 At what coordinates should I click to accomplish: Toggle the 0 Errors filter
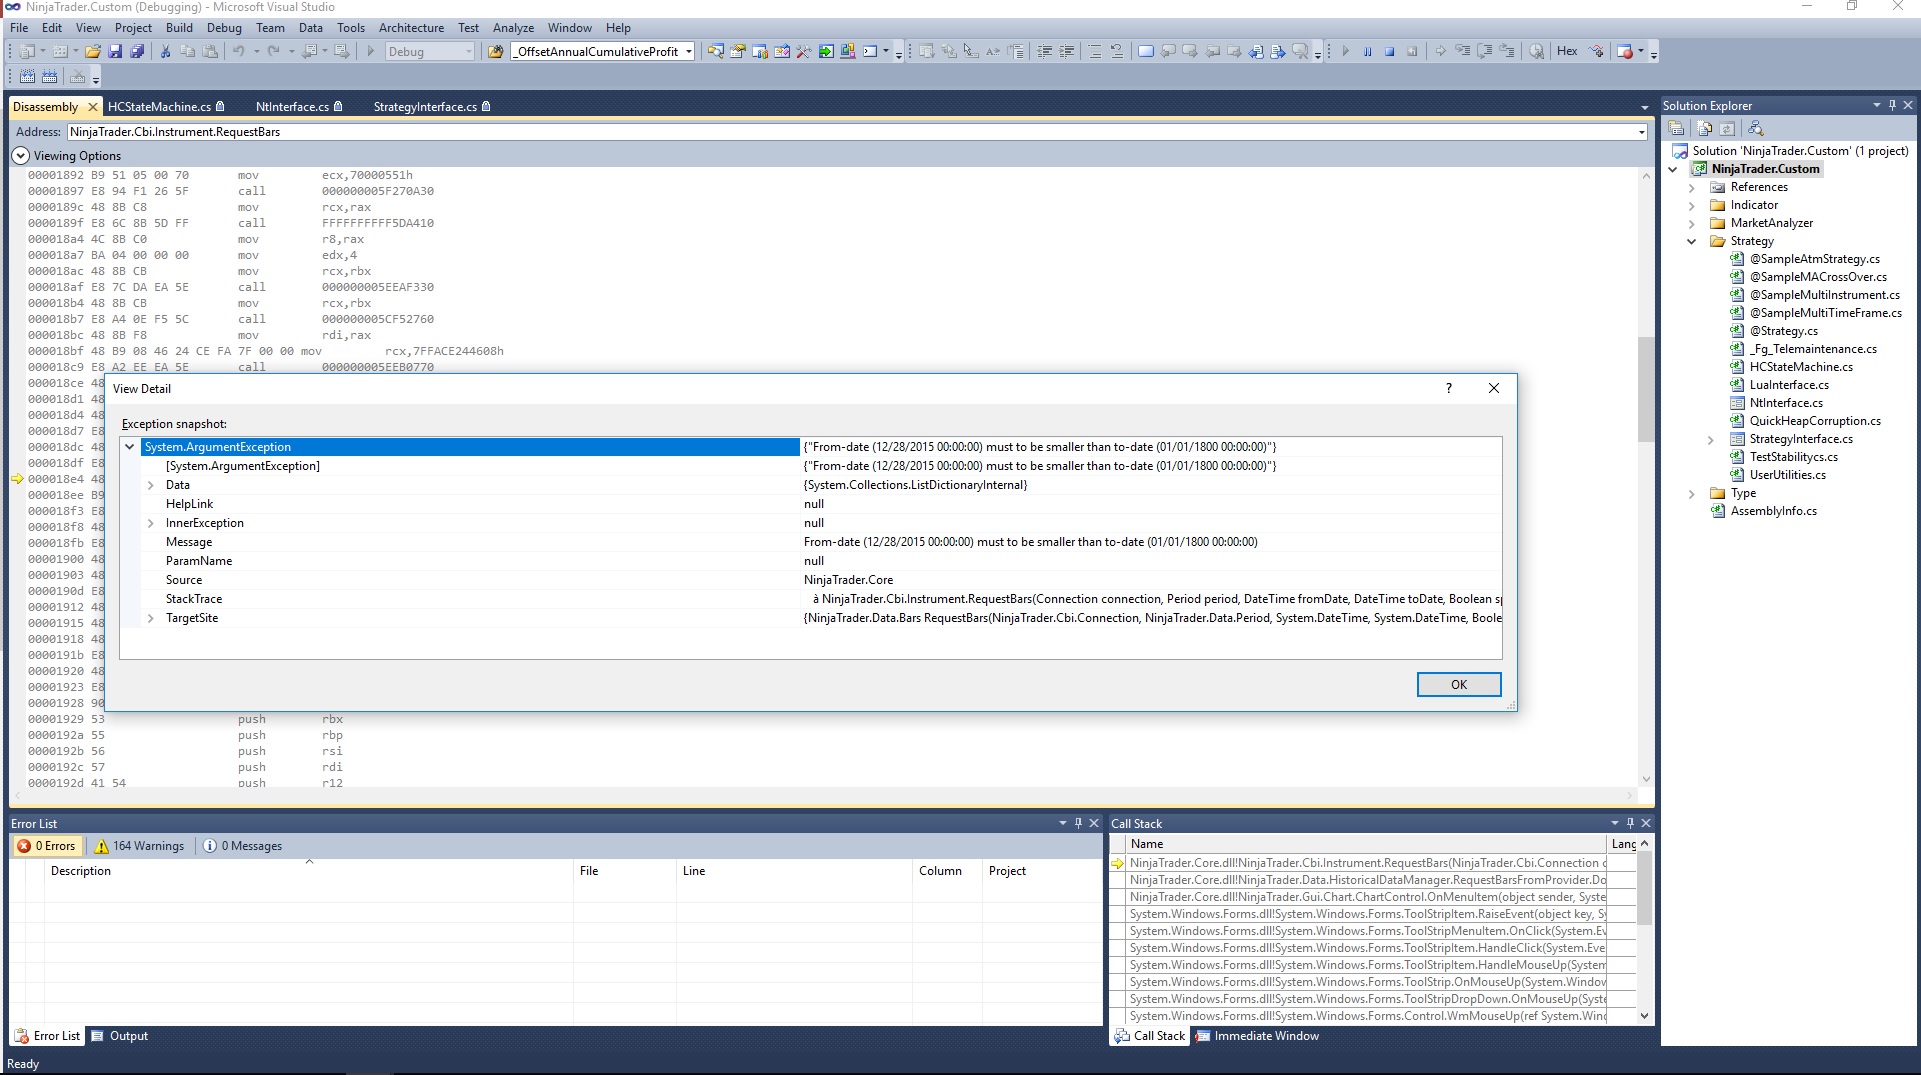[47, 846]
